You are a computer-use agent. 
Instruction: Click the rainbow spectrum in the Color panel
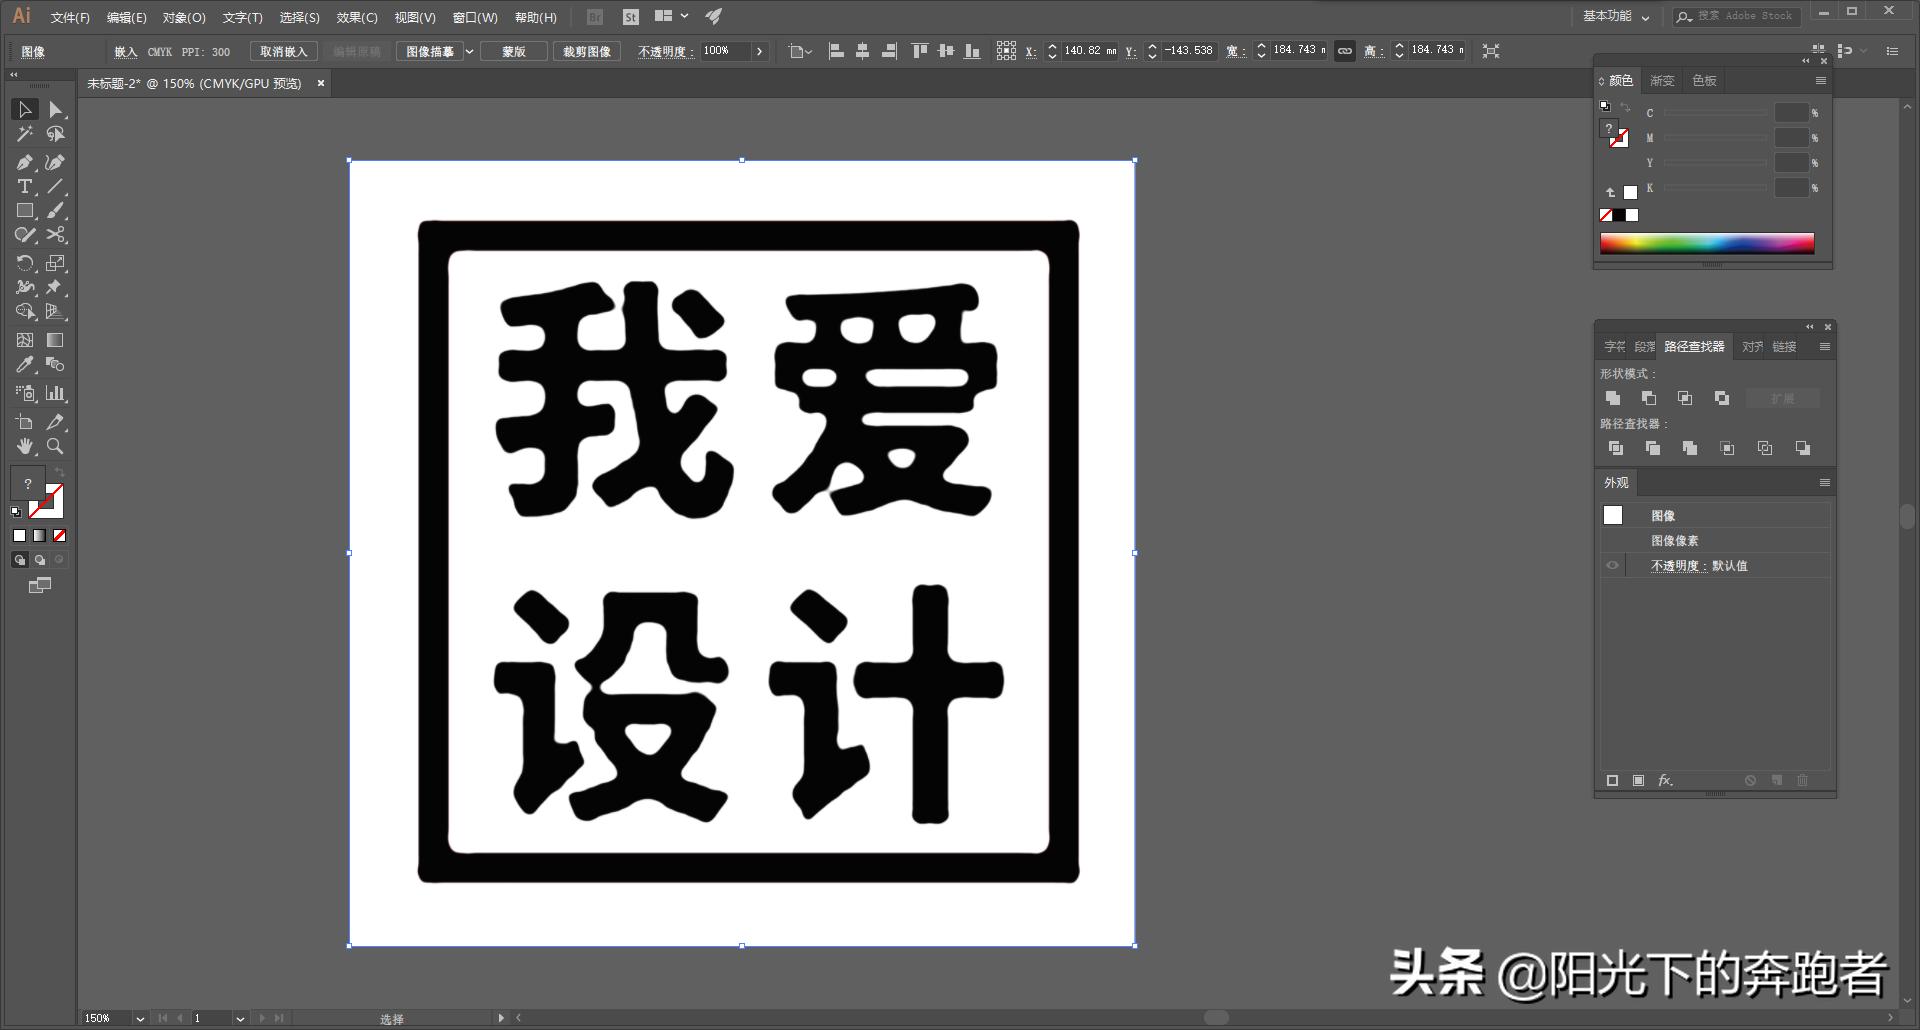coord(1707,242)
